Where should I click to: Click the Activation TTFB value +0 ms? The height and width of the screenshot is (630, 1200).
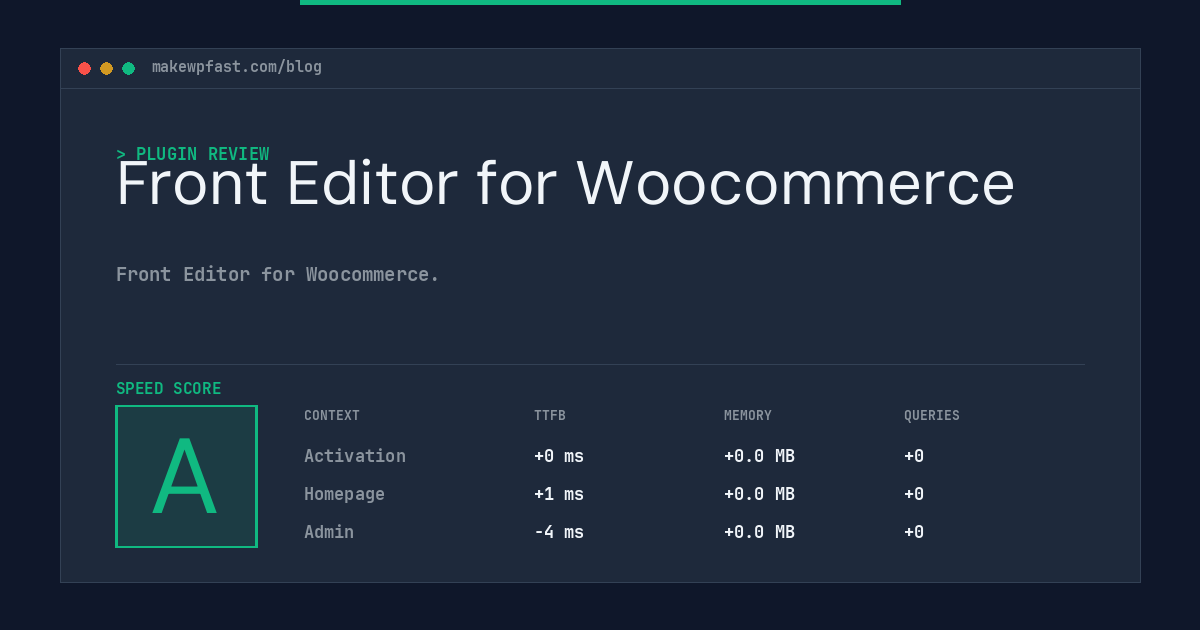[x=559, y=456]
